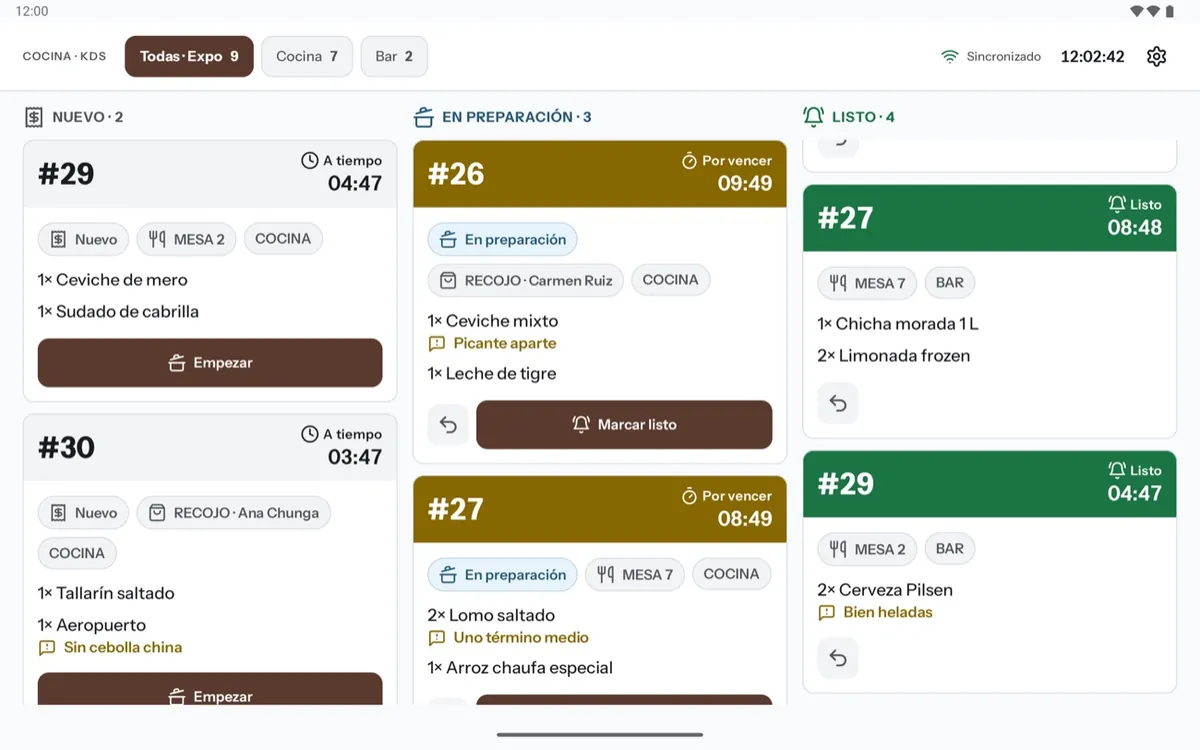Mark order #26 as ready
Viewport: 1200px width, 750px height.
(624, 425)
